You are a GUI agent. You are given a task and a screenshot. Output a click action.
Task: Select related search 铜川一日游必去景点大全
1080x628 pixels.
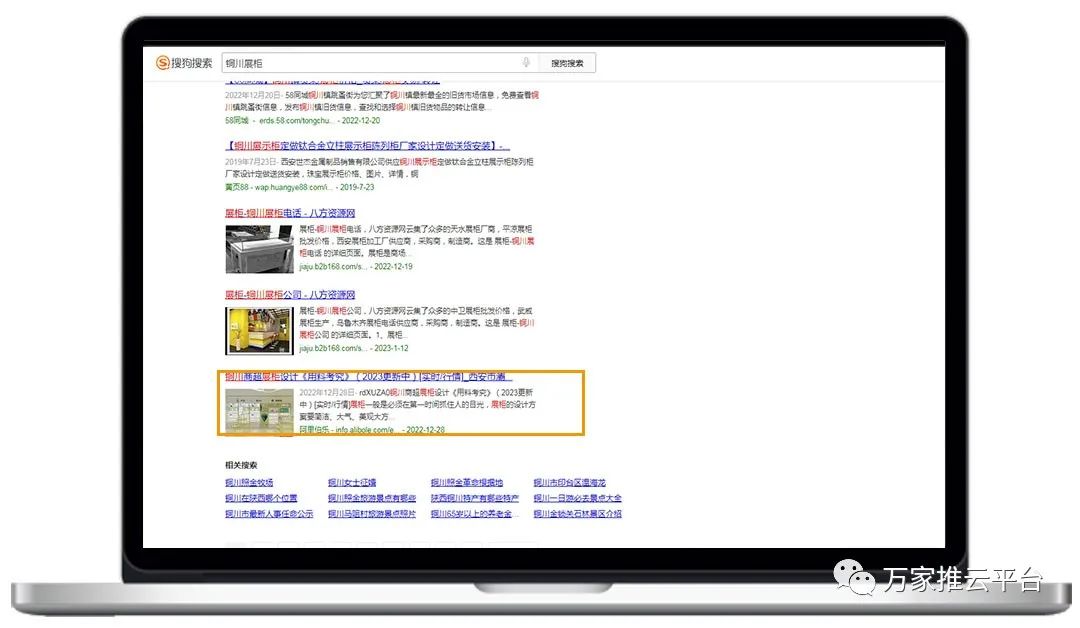point(577,498)
